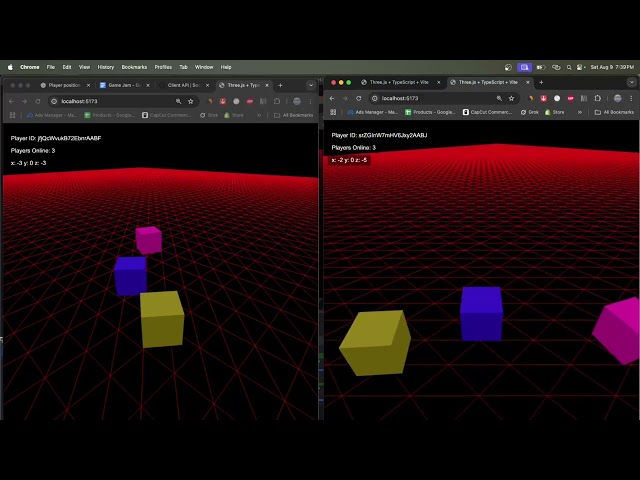Open the Help menu
The image size is (640, 480).
pos(226,67)
